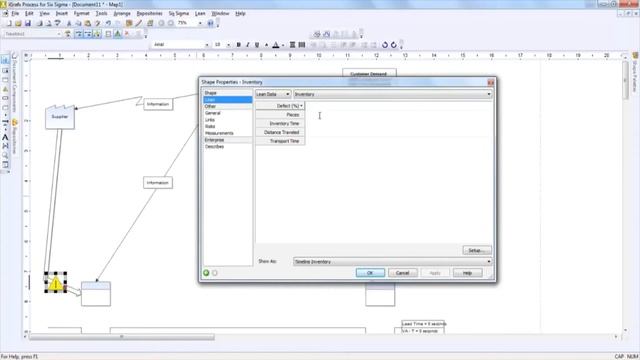This screenshot has height=360, width=640.
Task: Click the Underline formatting icon
Action: 257,45
